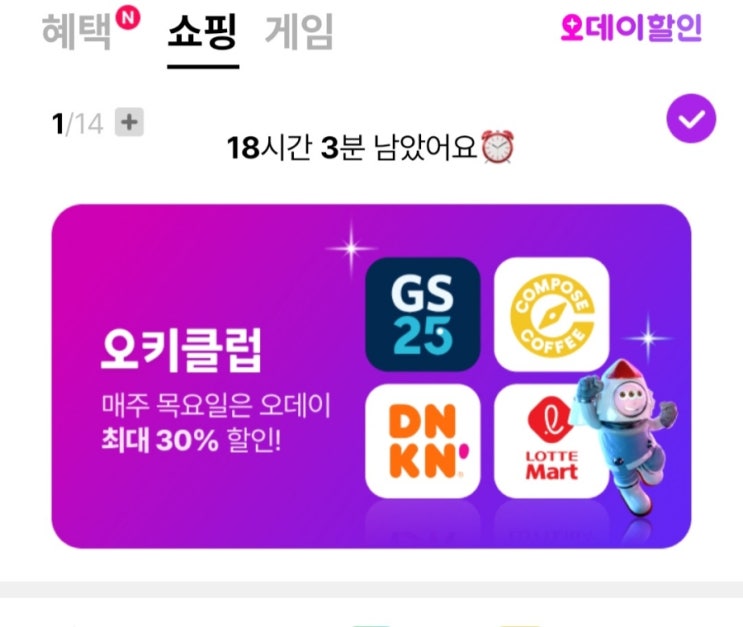Open the Compose Coffee logo tile
Viewport: 743px width, 627px height.
point(552,314)
